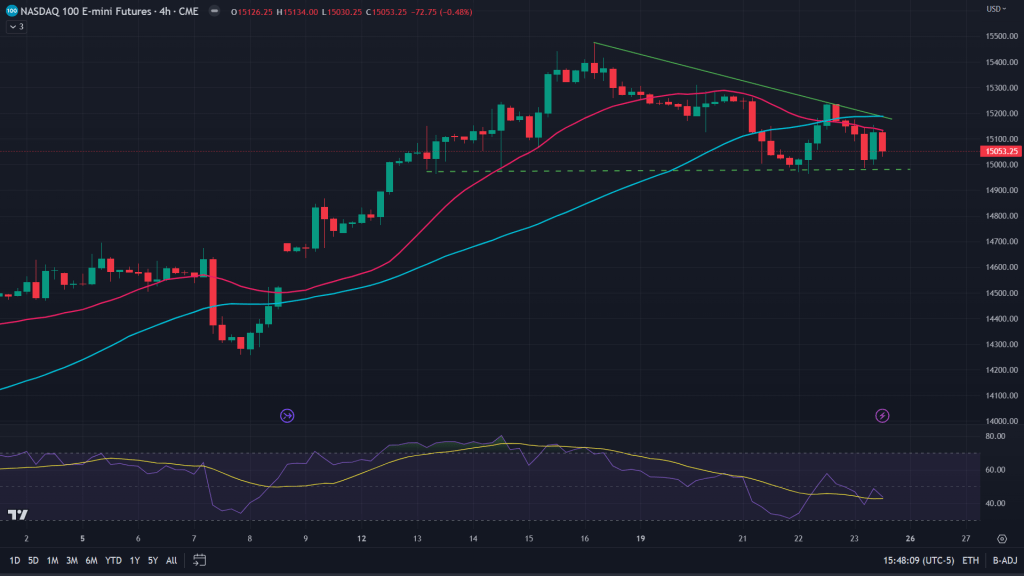The height and width of the screenshot is (576, 1024).
Task: Toggle B-ADJ back-adjustment for contracts
Action: coord(1004,560)
